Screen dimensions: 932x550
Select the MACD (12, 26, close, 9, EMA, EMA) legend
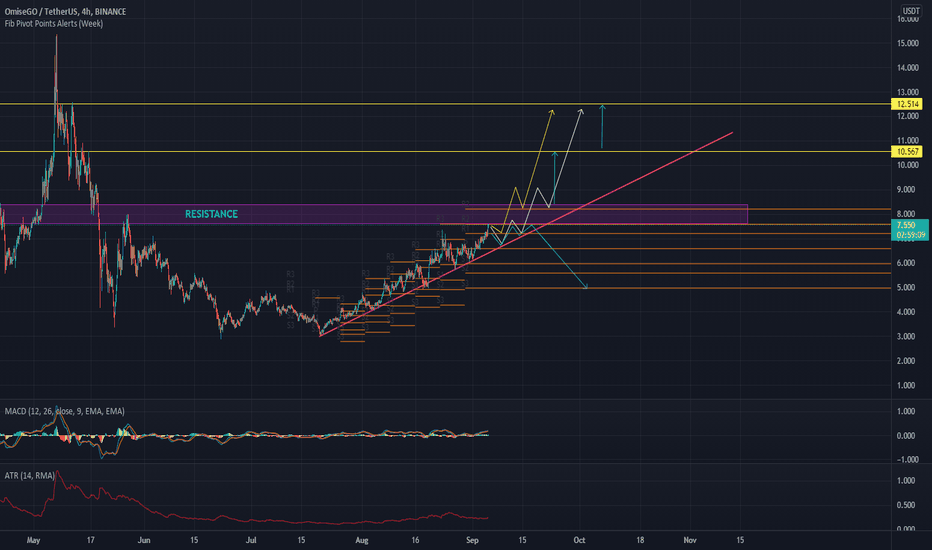(x=64, y=411)
